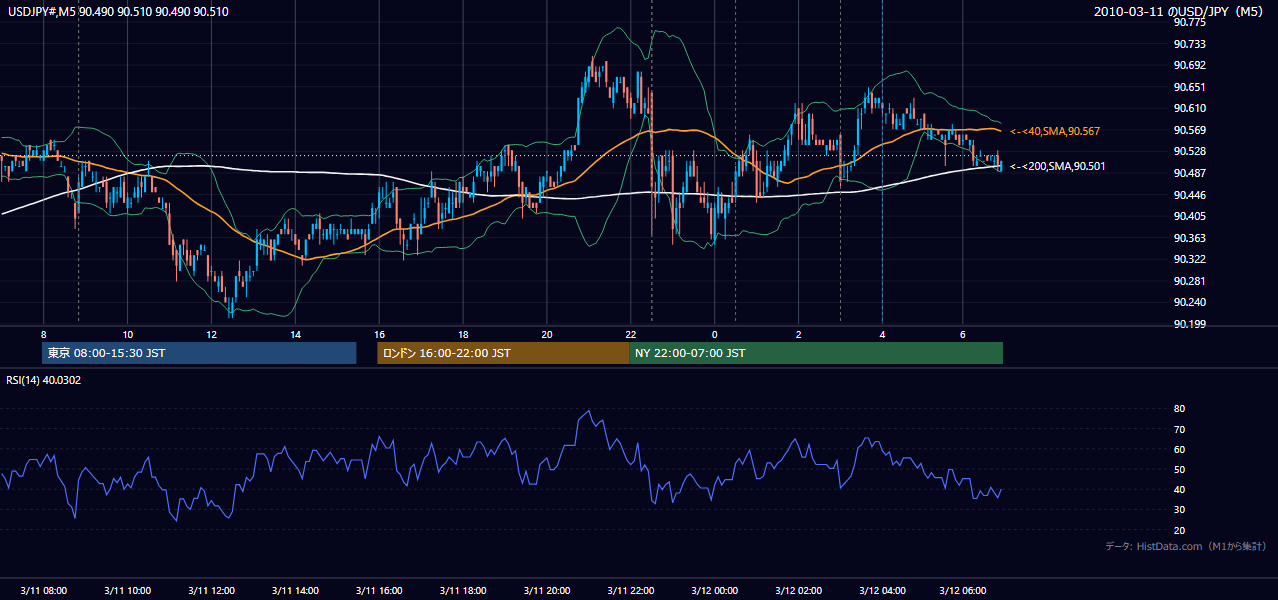Click the 3/12 04:00 date label
This screenshot has height=600, width=1278.
point(882,591)
